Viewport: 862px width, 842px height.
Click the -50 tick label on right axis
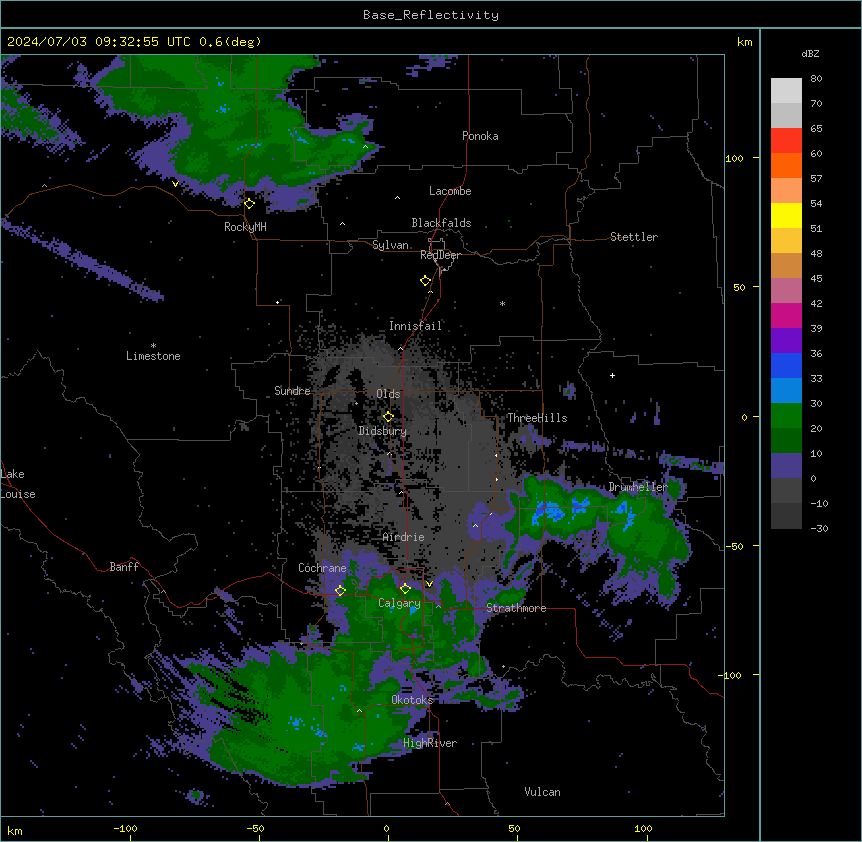(734, 546)
